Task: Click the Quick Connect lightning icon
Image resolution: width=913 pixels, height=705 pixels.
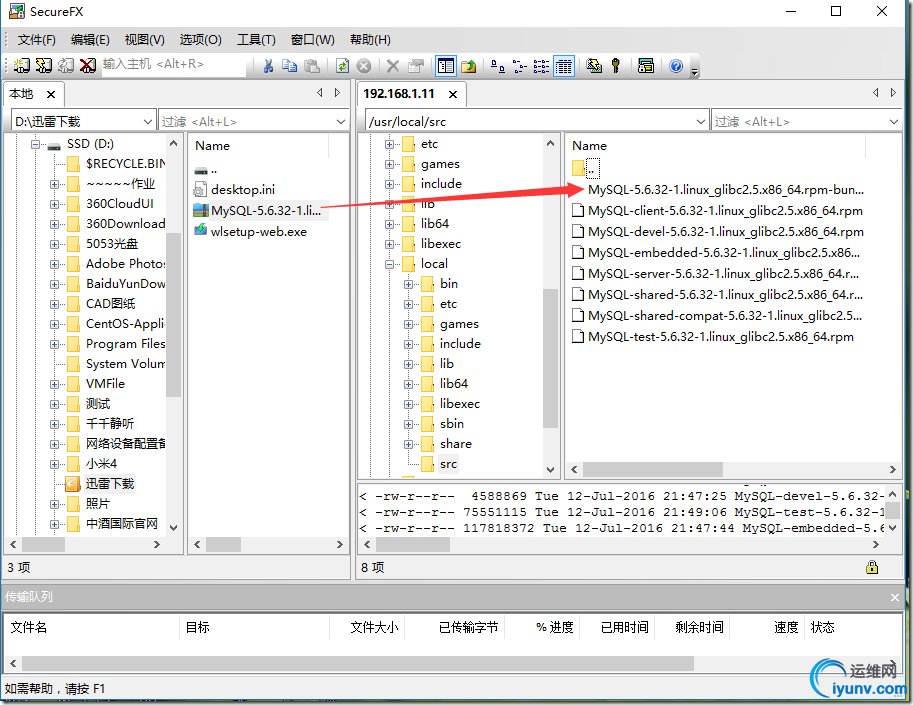Action: (44, 66)
